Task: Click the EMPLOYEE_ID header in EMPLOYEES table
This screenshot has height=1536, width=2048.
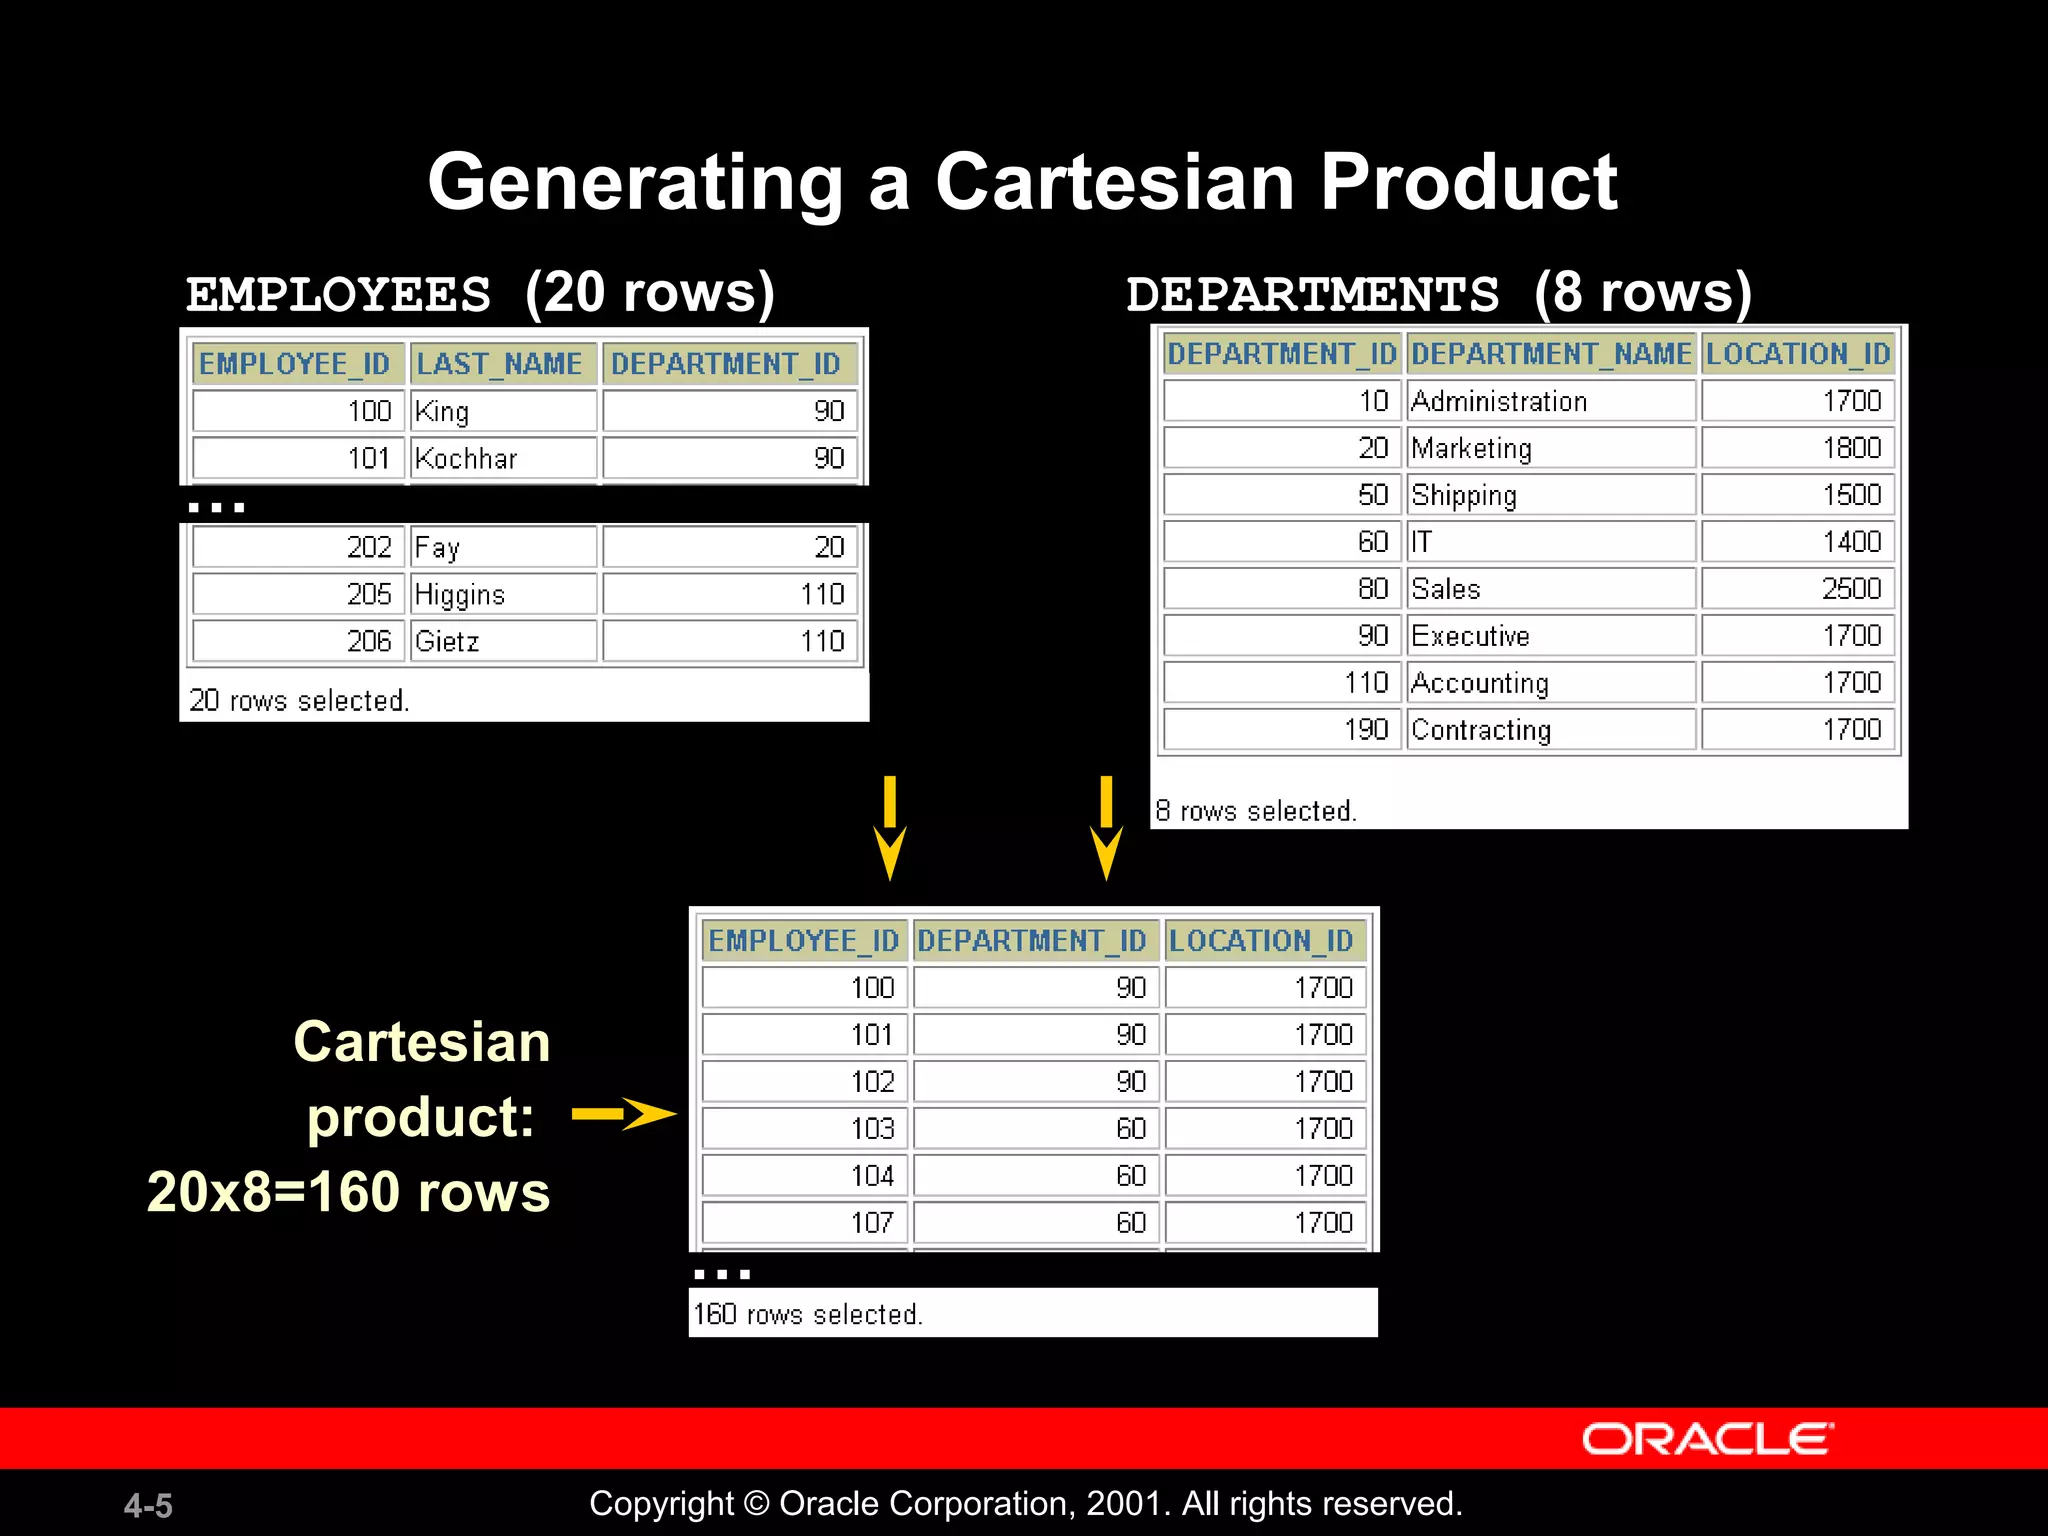Action: 296,364
